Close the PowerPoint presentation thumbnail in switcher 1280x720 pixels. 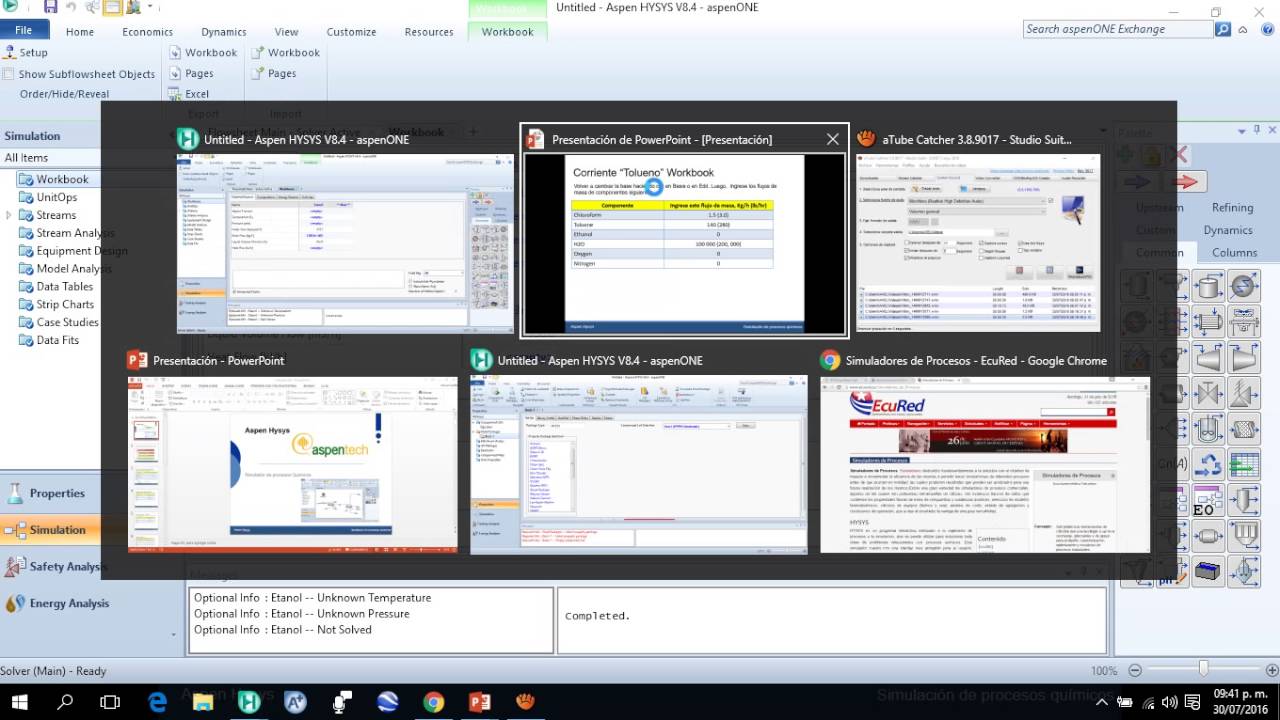click(x=832, y=139)
